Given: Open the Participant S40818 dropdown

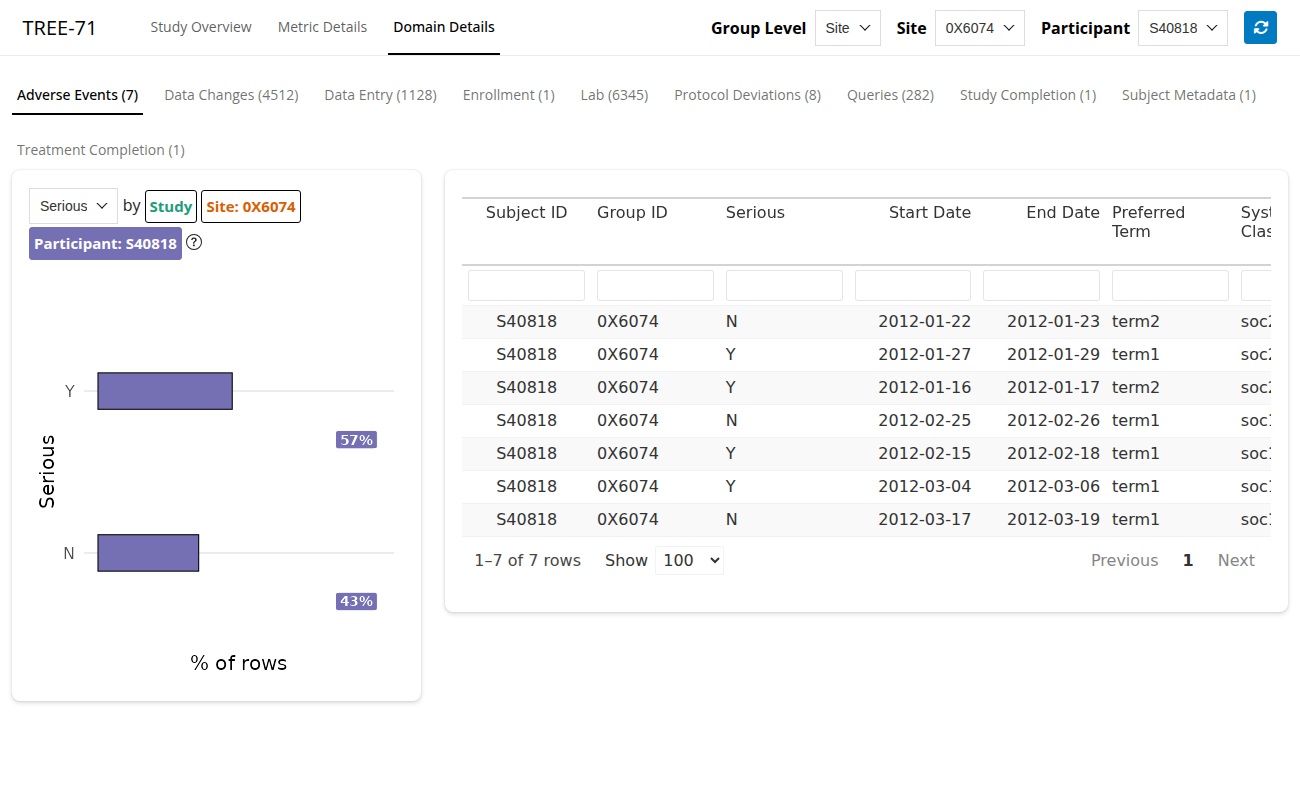Looking at the screenshot, I should (1182, 28).
